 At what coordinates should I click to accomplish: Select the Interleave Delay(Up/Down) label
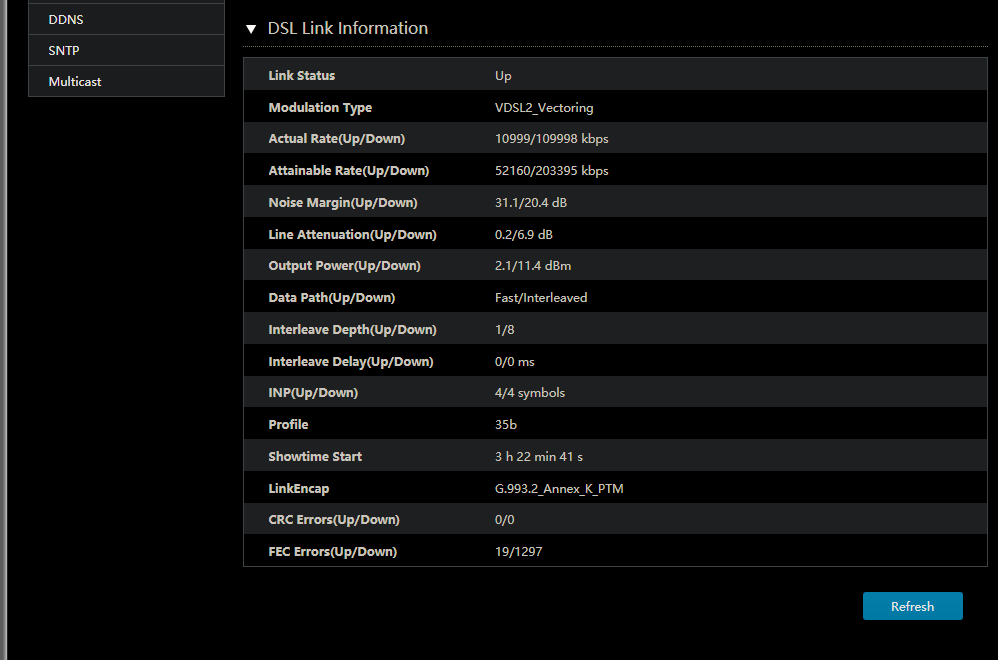coord(351,361)
